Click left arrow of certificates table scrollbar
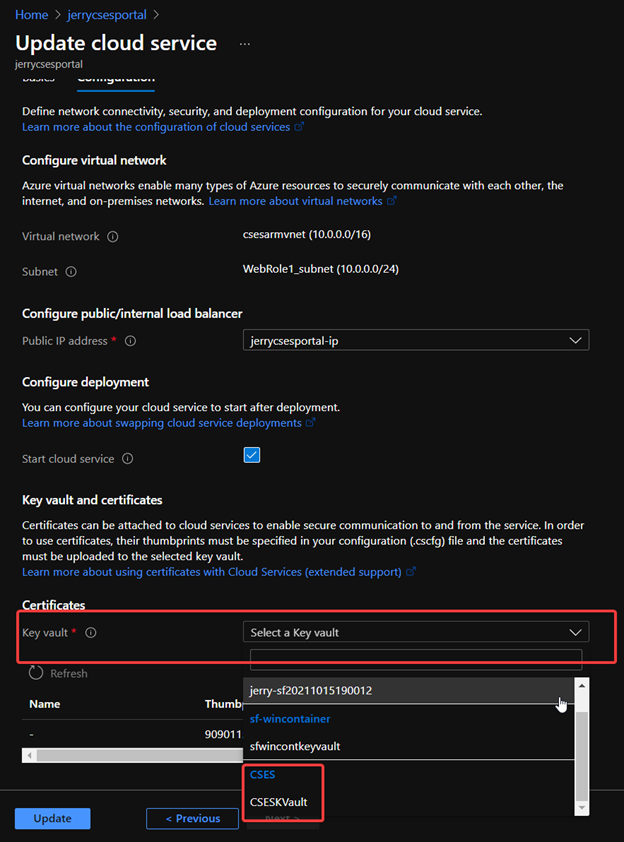The width and height of the screenshot is (624, 842). tap(30, 756)
